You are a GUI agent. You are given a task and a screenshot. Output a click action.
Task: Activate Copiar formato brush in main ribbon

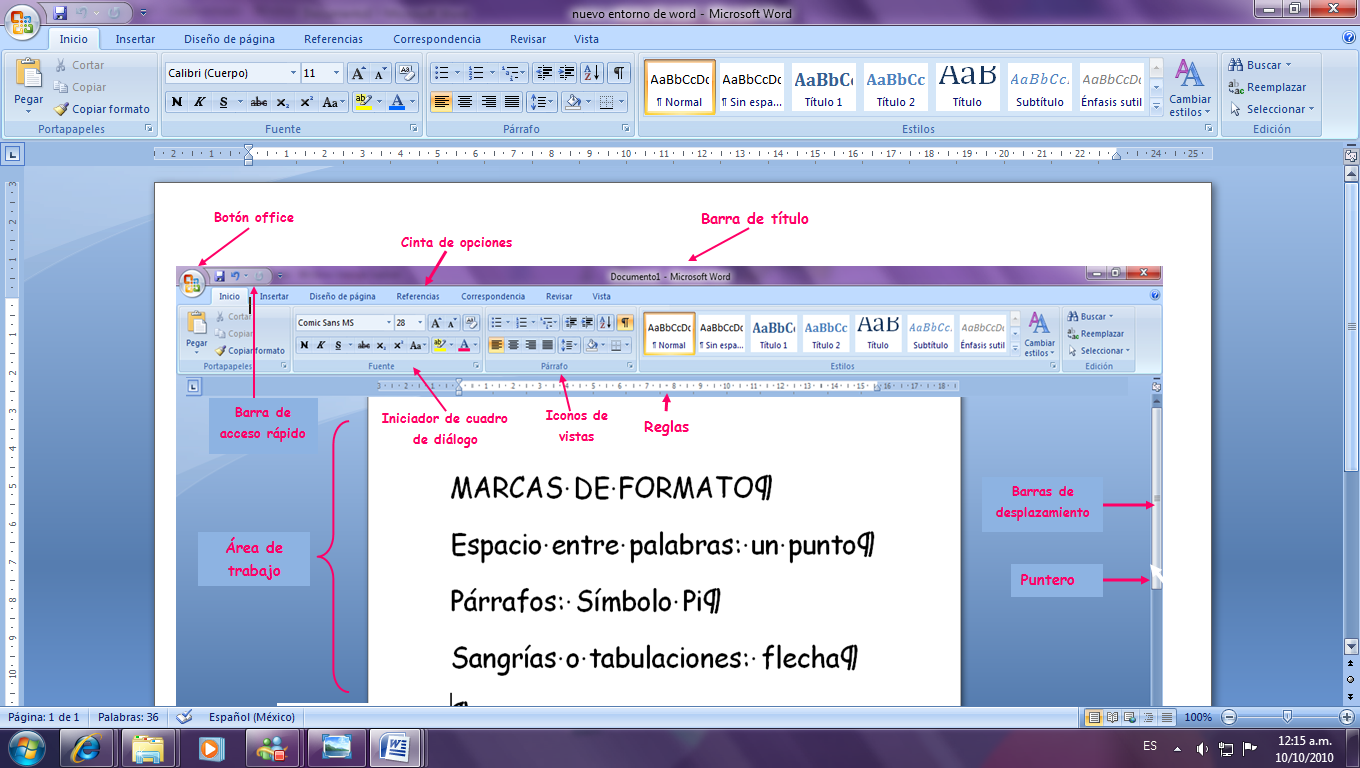tap(61, 109)
